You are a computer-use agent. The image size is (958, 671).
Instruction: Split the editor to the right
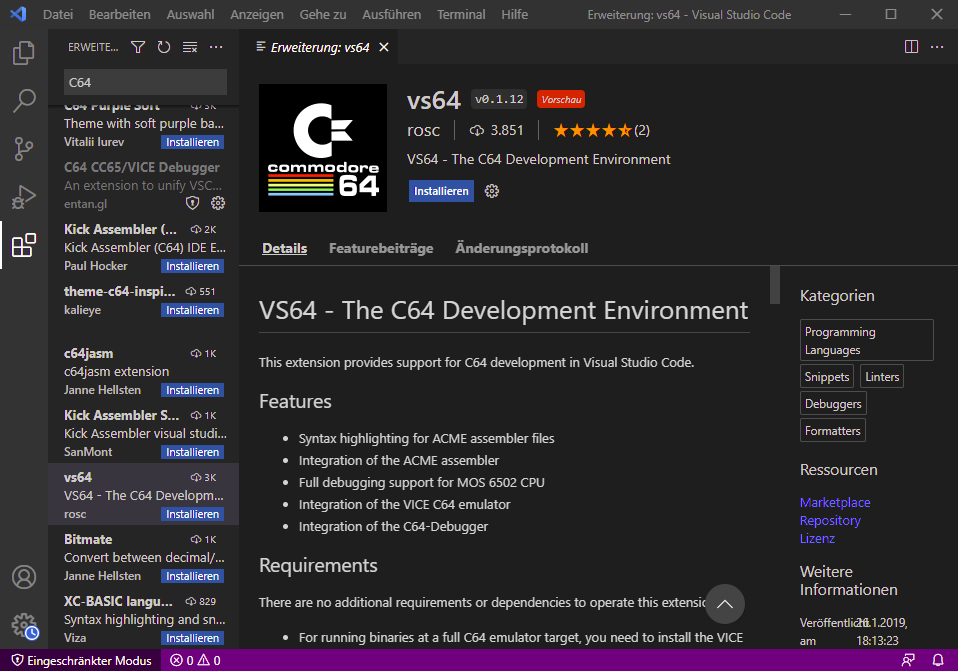pyautogui.click(x=911, y=47)
